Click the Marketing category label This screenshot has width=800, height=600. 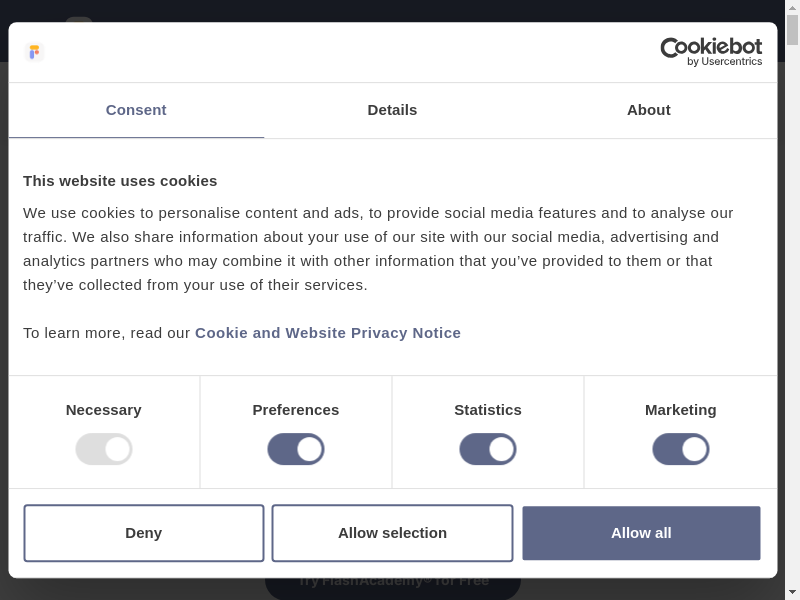681,410
